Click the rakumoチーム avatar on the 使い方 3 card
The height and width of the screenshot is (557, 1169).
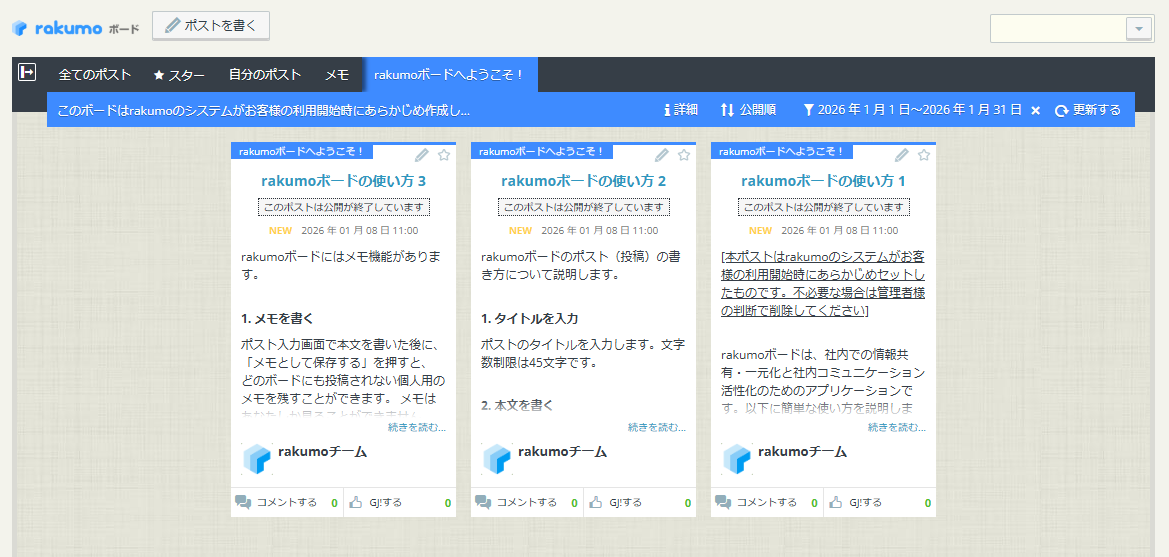coord(257,459)
